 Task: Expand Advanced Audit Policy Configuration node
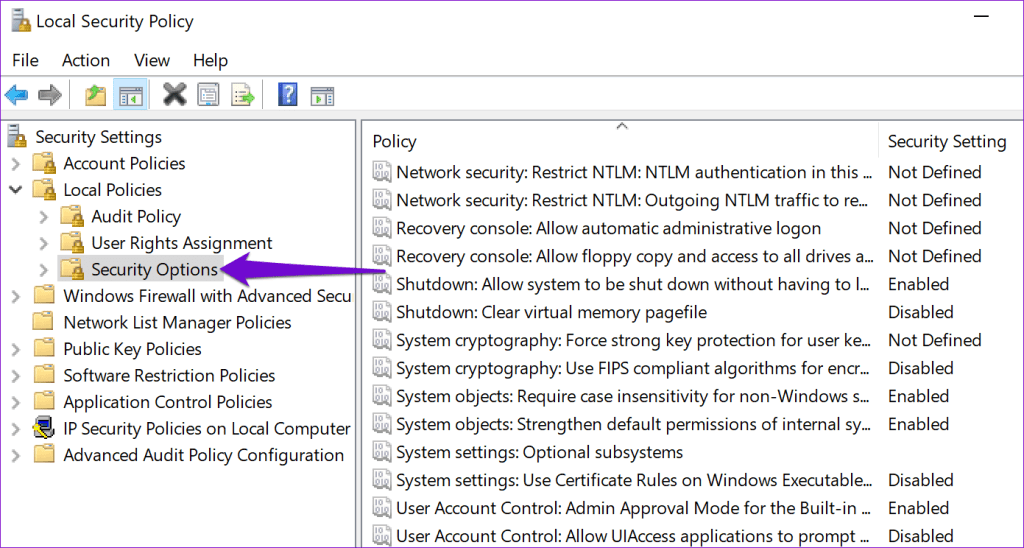pos(15,455)
